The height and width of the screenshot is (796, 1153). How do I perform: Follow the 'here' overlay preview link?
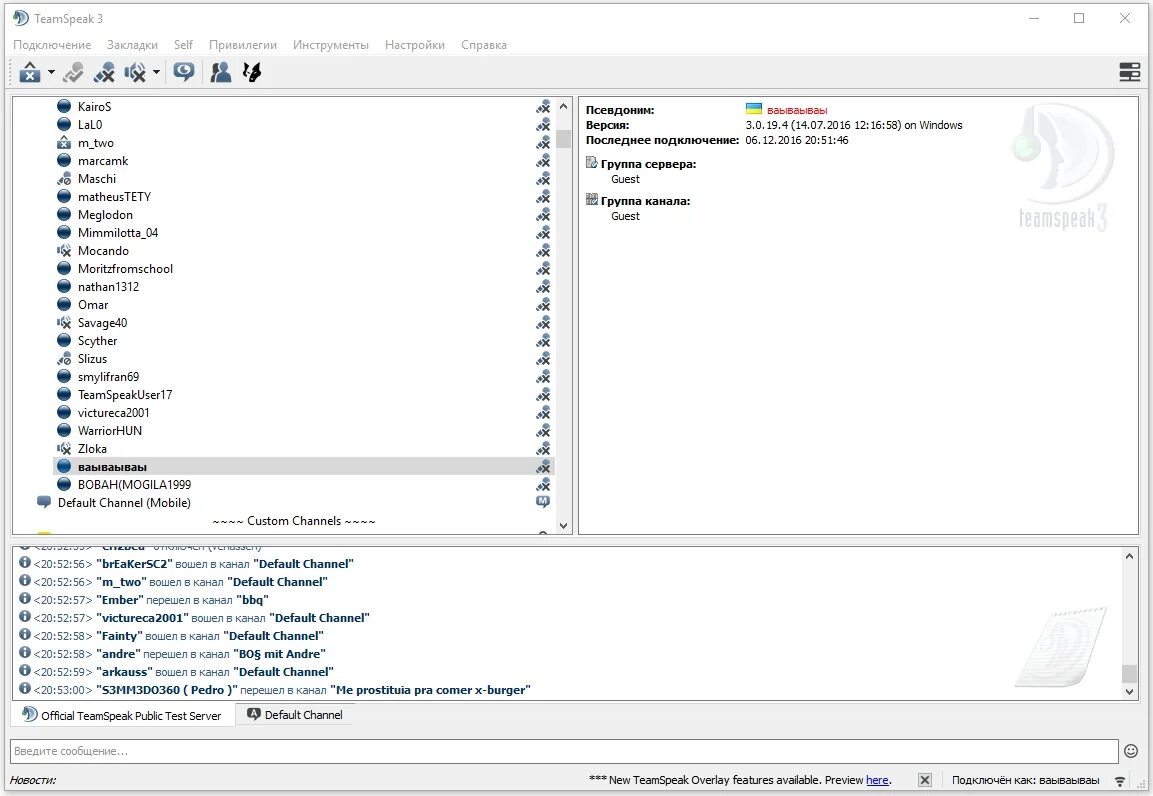click(877, 780)
